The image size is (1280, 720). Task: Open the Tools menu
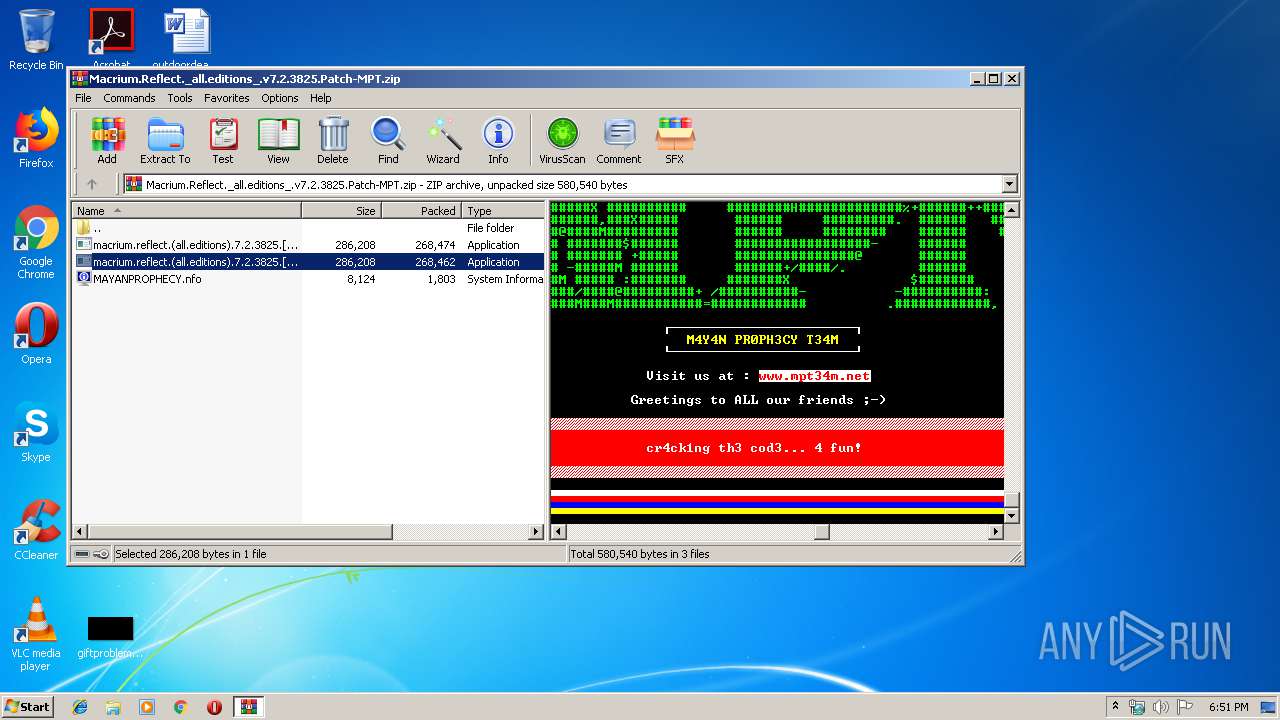[180, 98]
